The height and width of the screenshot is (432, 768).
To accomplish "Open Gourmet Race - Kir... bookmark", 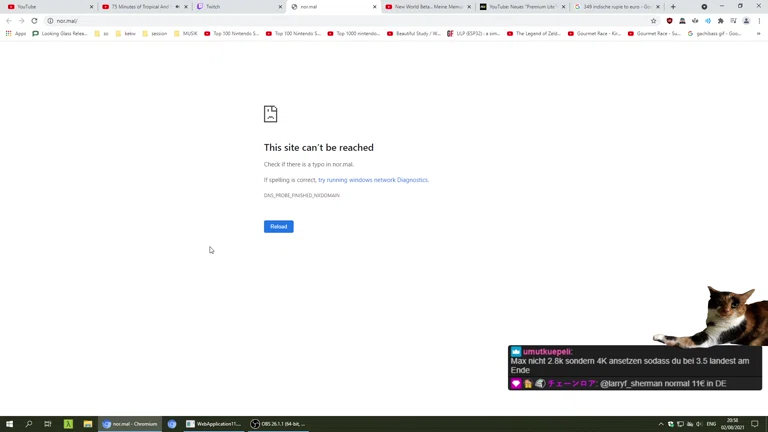I will pos(594,34).
